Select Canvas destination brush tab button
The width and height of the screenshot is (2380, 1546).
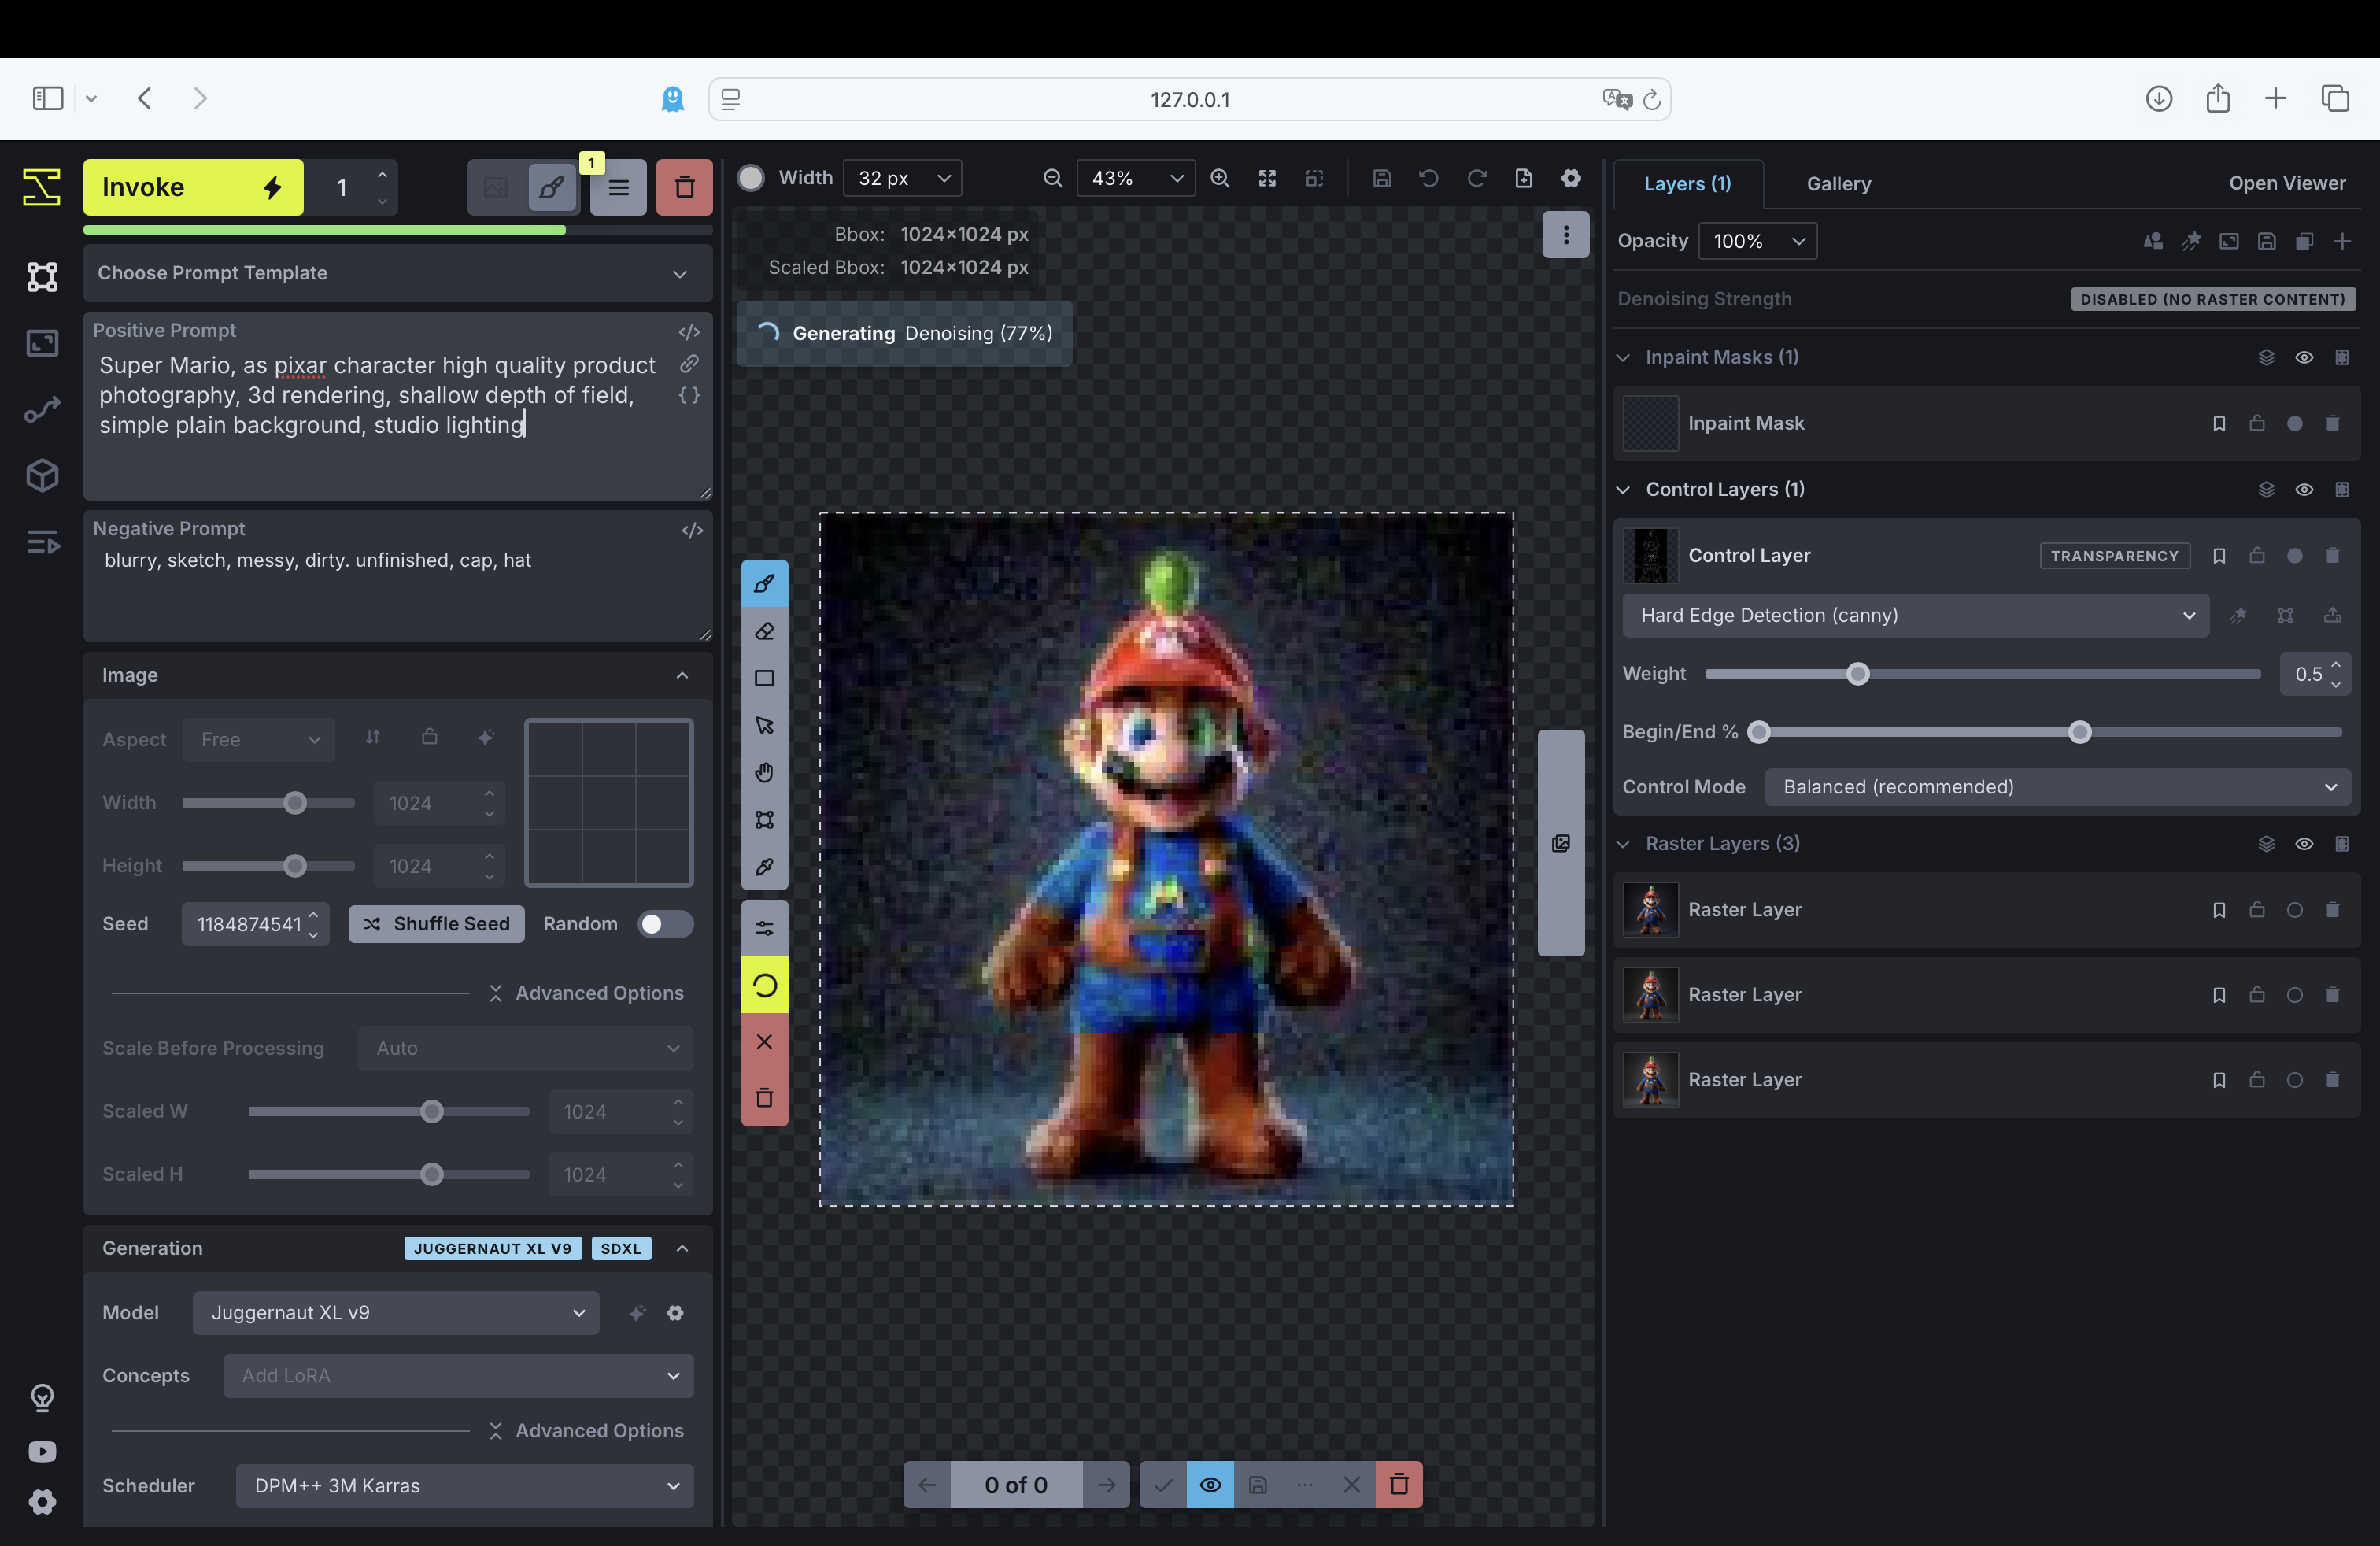(x=551, y=187)
